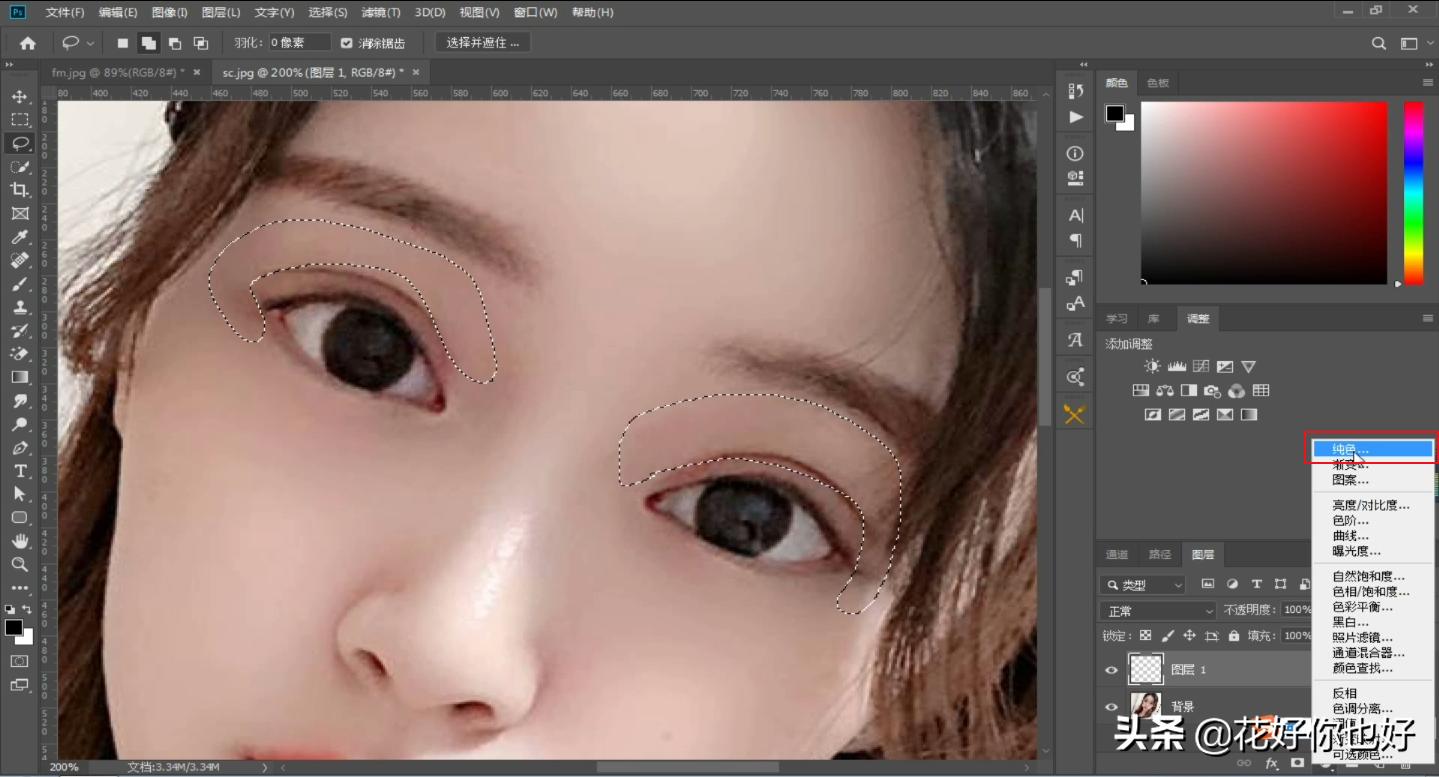Open the 滤镜(T) menu
Viewport: 1439px width, 777px height.
click(x=380, y=13)
